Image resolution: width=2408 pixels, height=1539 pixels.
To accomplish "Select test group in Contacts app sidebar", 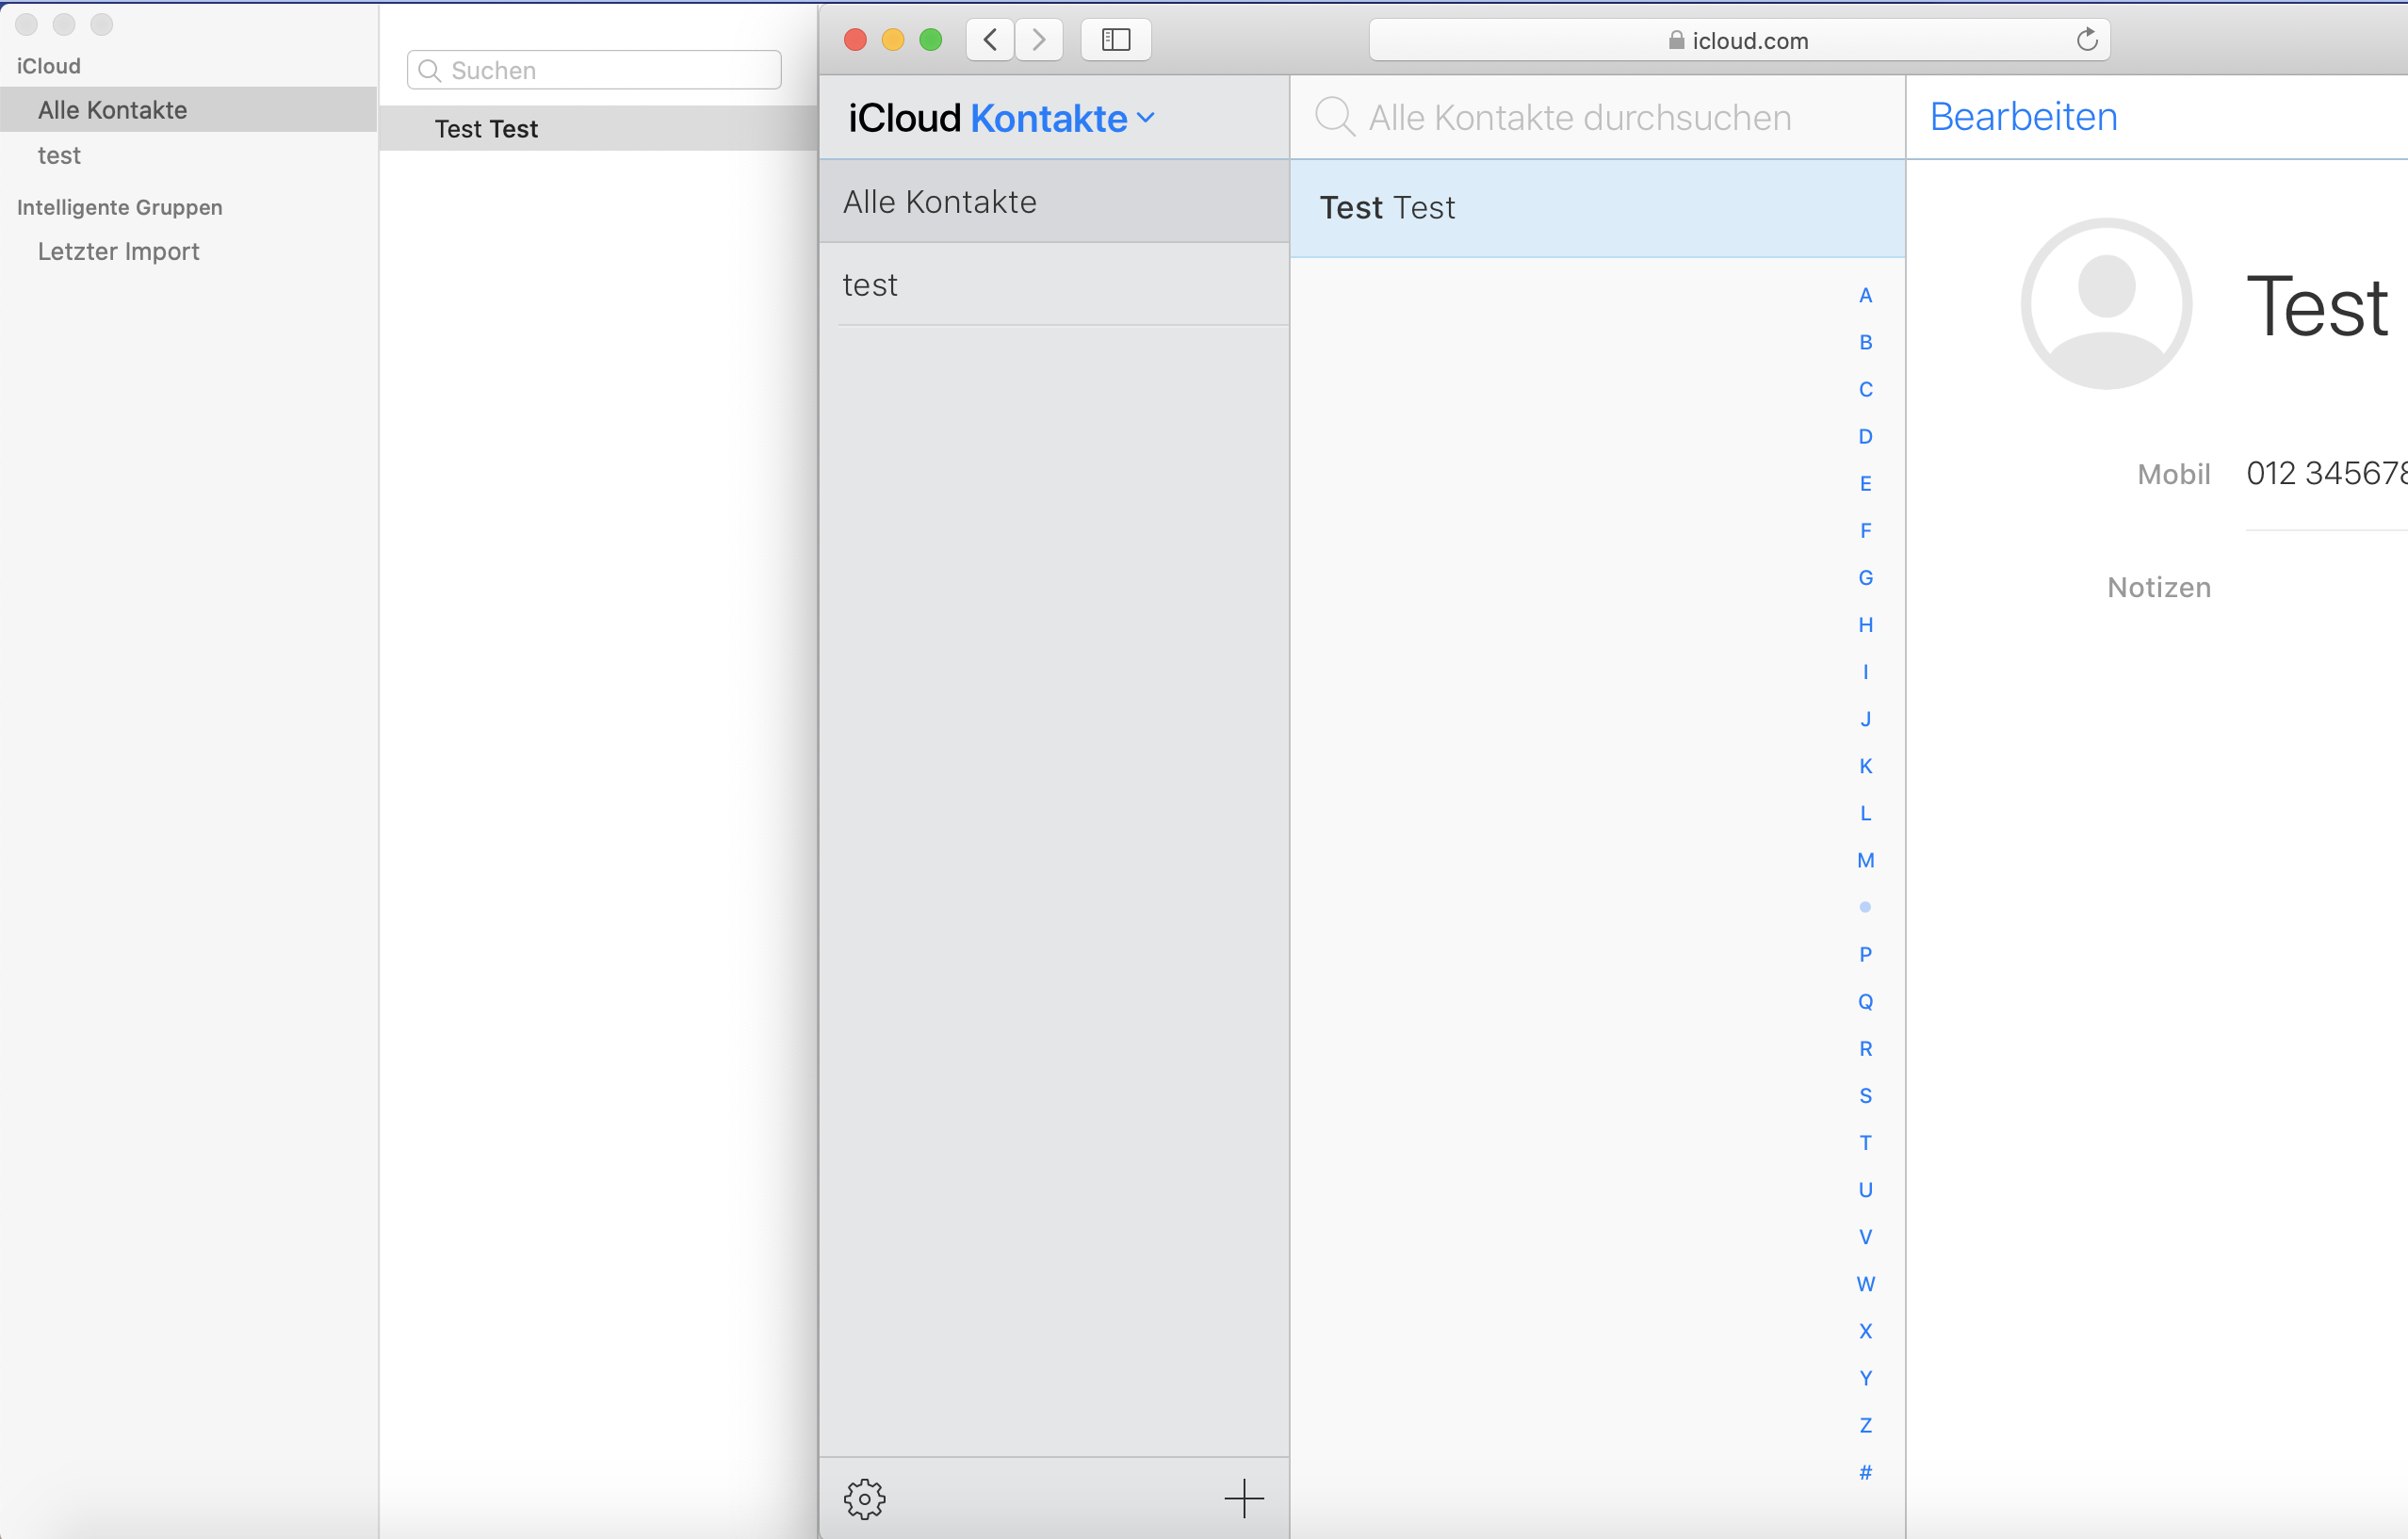I will [x=59, y=155].
